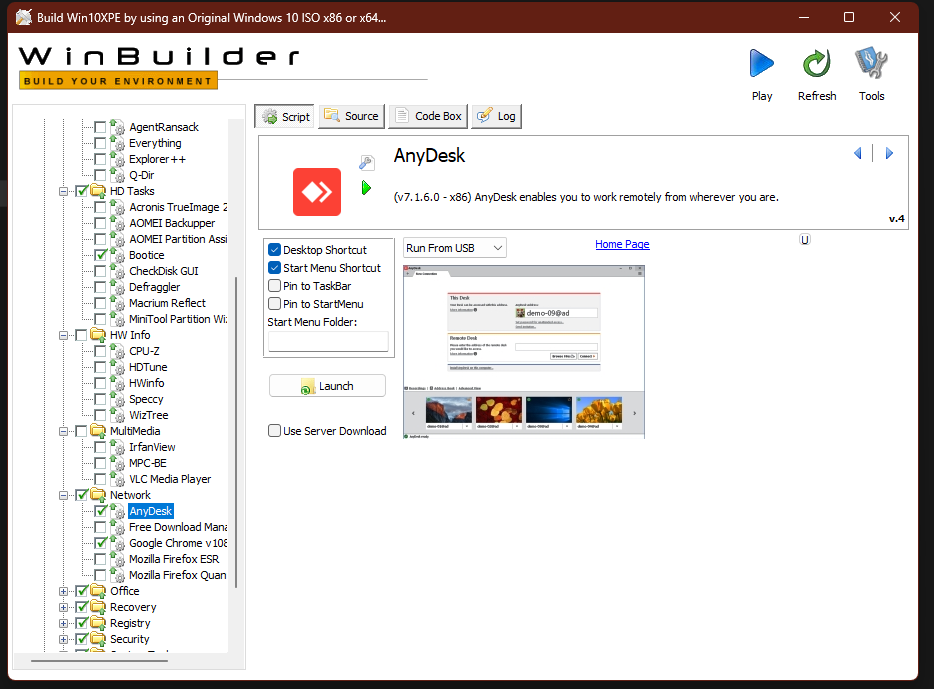Image resolution: width=934 pixels, height=689 pixels.
Task: Switch to the Source tab
Action: [x=351, y=116]
